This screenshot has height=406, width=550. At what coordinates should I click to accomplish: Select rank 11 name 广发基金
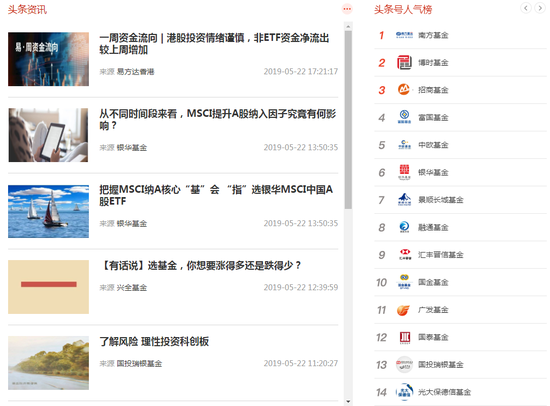[x=433, y=310]
